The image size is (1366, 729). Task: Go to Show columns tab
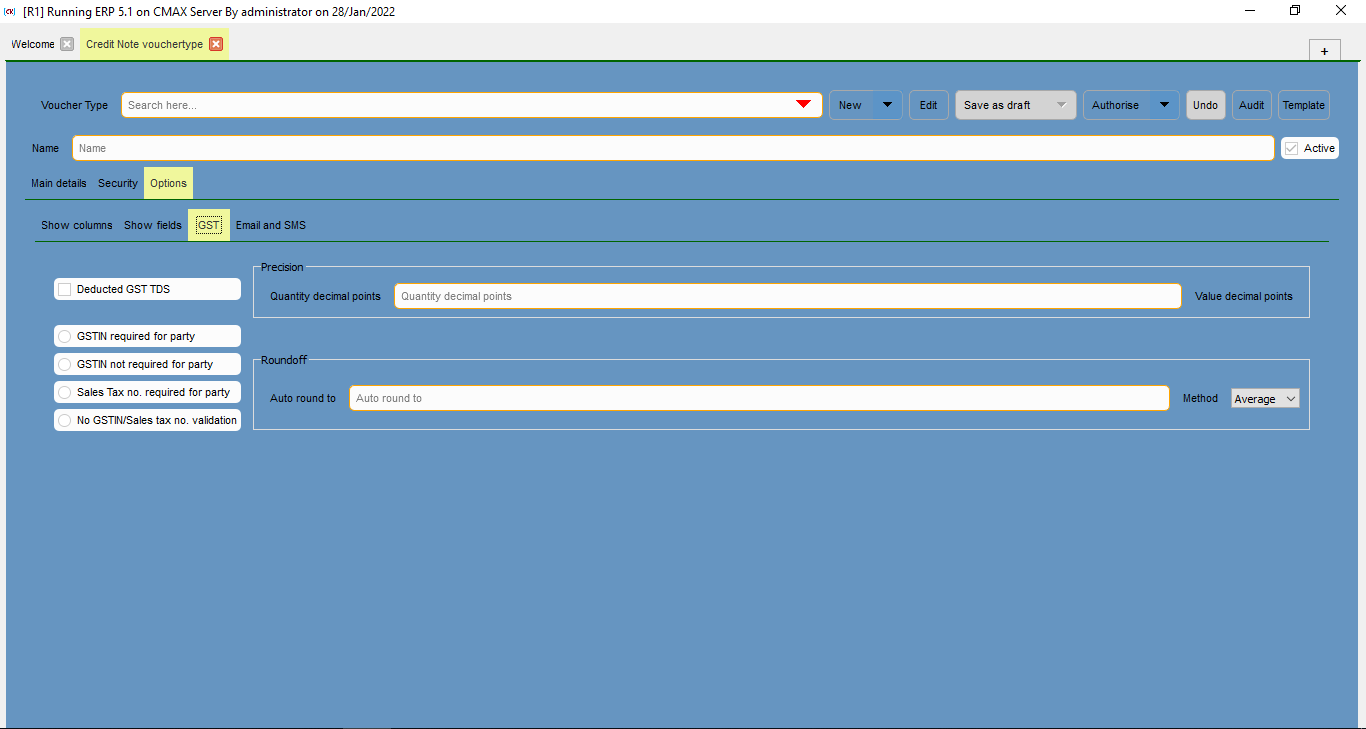[x=77, y=225]
